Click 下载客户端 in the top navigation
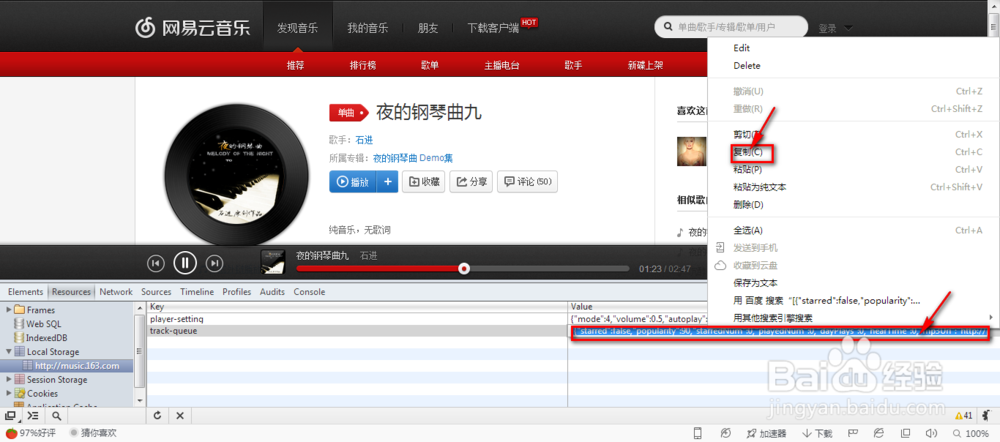The height and width of the screenshot is (442, 1000). 493,28
